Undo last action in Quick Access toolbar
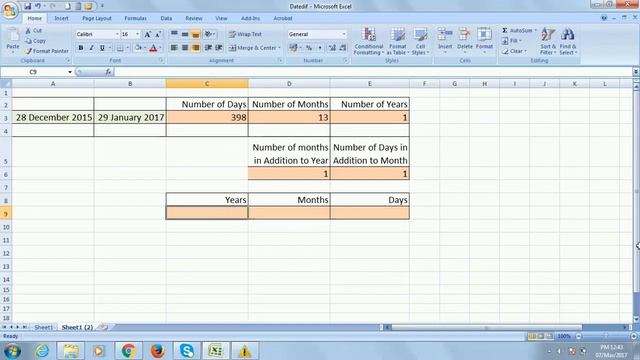The width and height of the screenshot is (640, 360). pyautogui.click(x=38, y=6)
